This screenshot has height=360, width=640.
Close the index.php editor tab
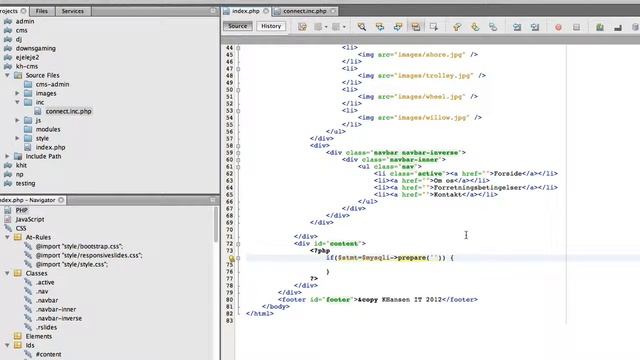266,11
